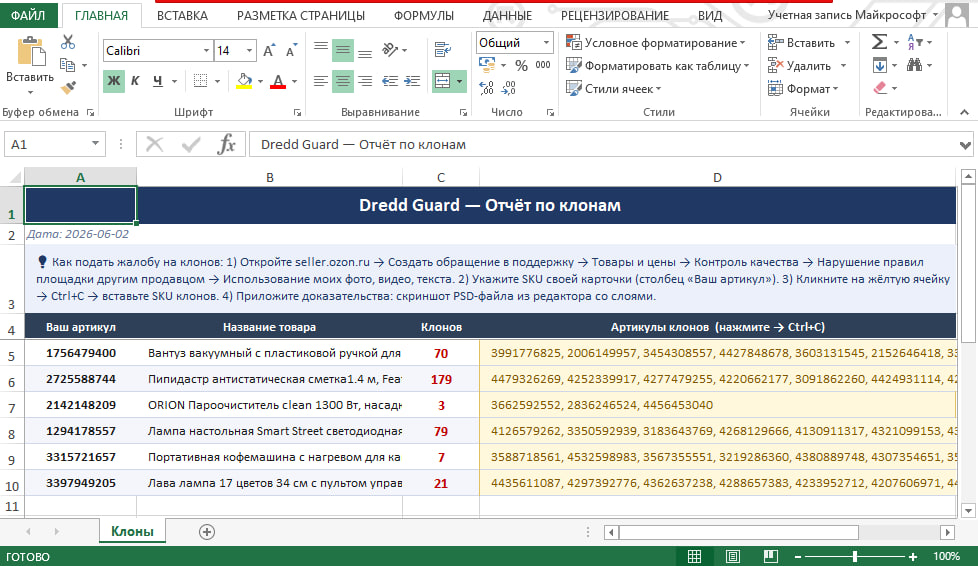Open Стили ячеек menu

(x=613, y=89)
